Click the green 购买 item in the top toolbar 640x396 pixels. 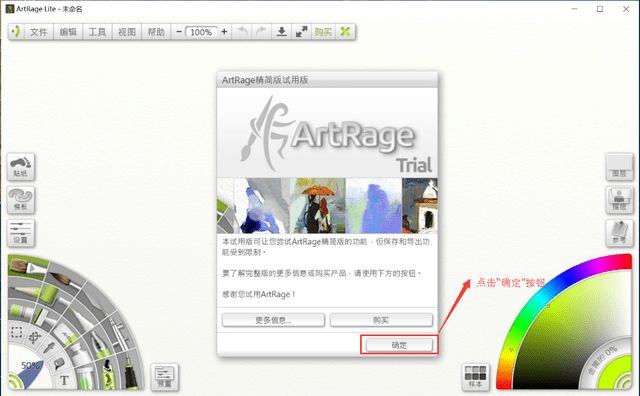click(323, 32)
